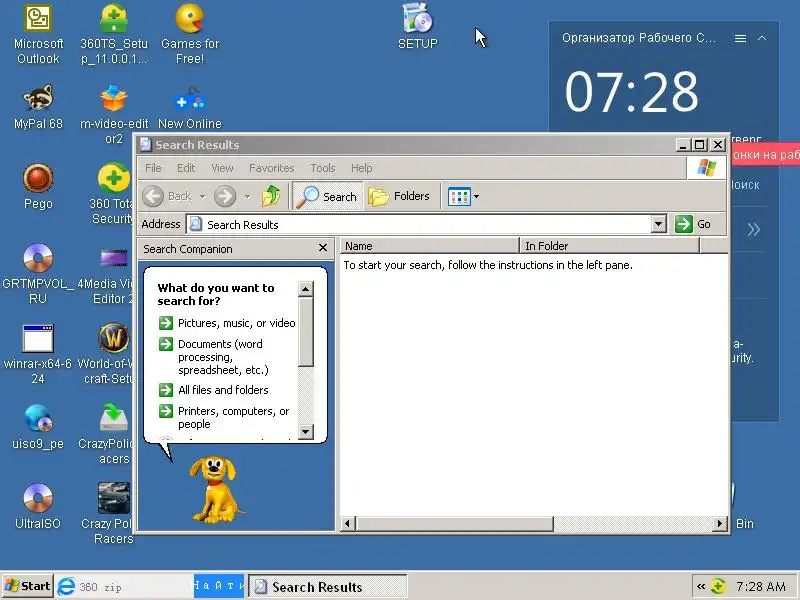800x600 pixels.
Task: Select the SETUP disc desktop icon
Action: point(418,26)
